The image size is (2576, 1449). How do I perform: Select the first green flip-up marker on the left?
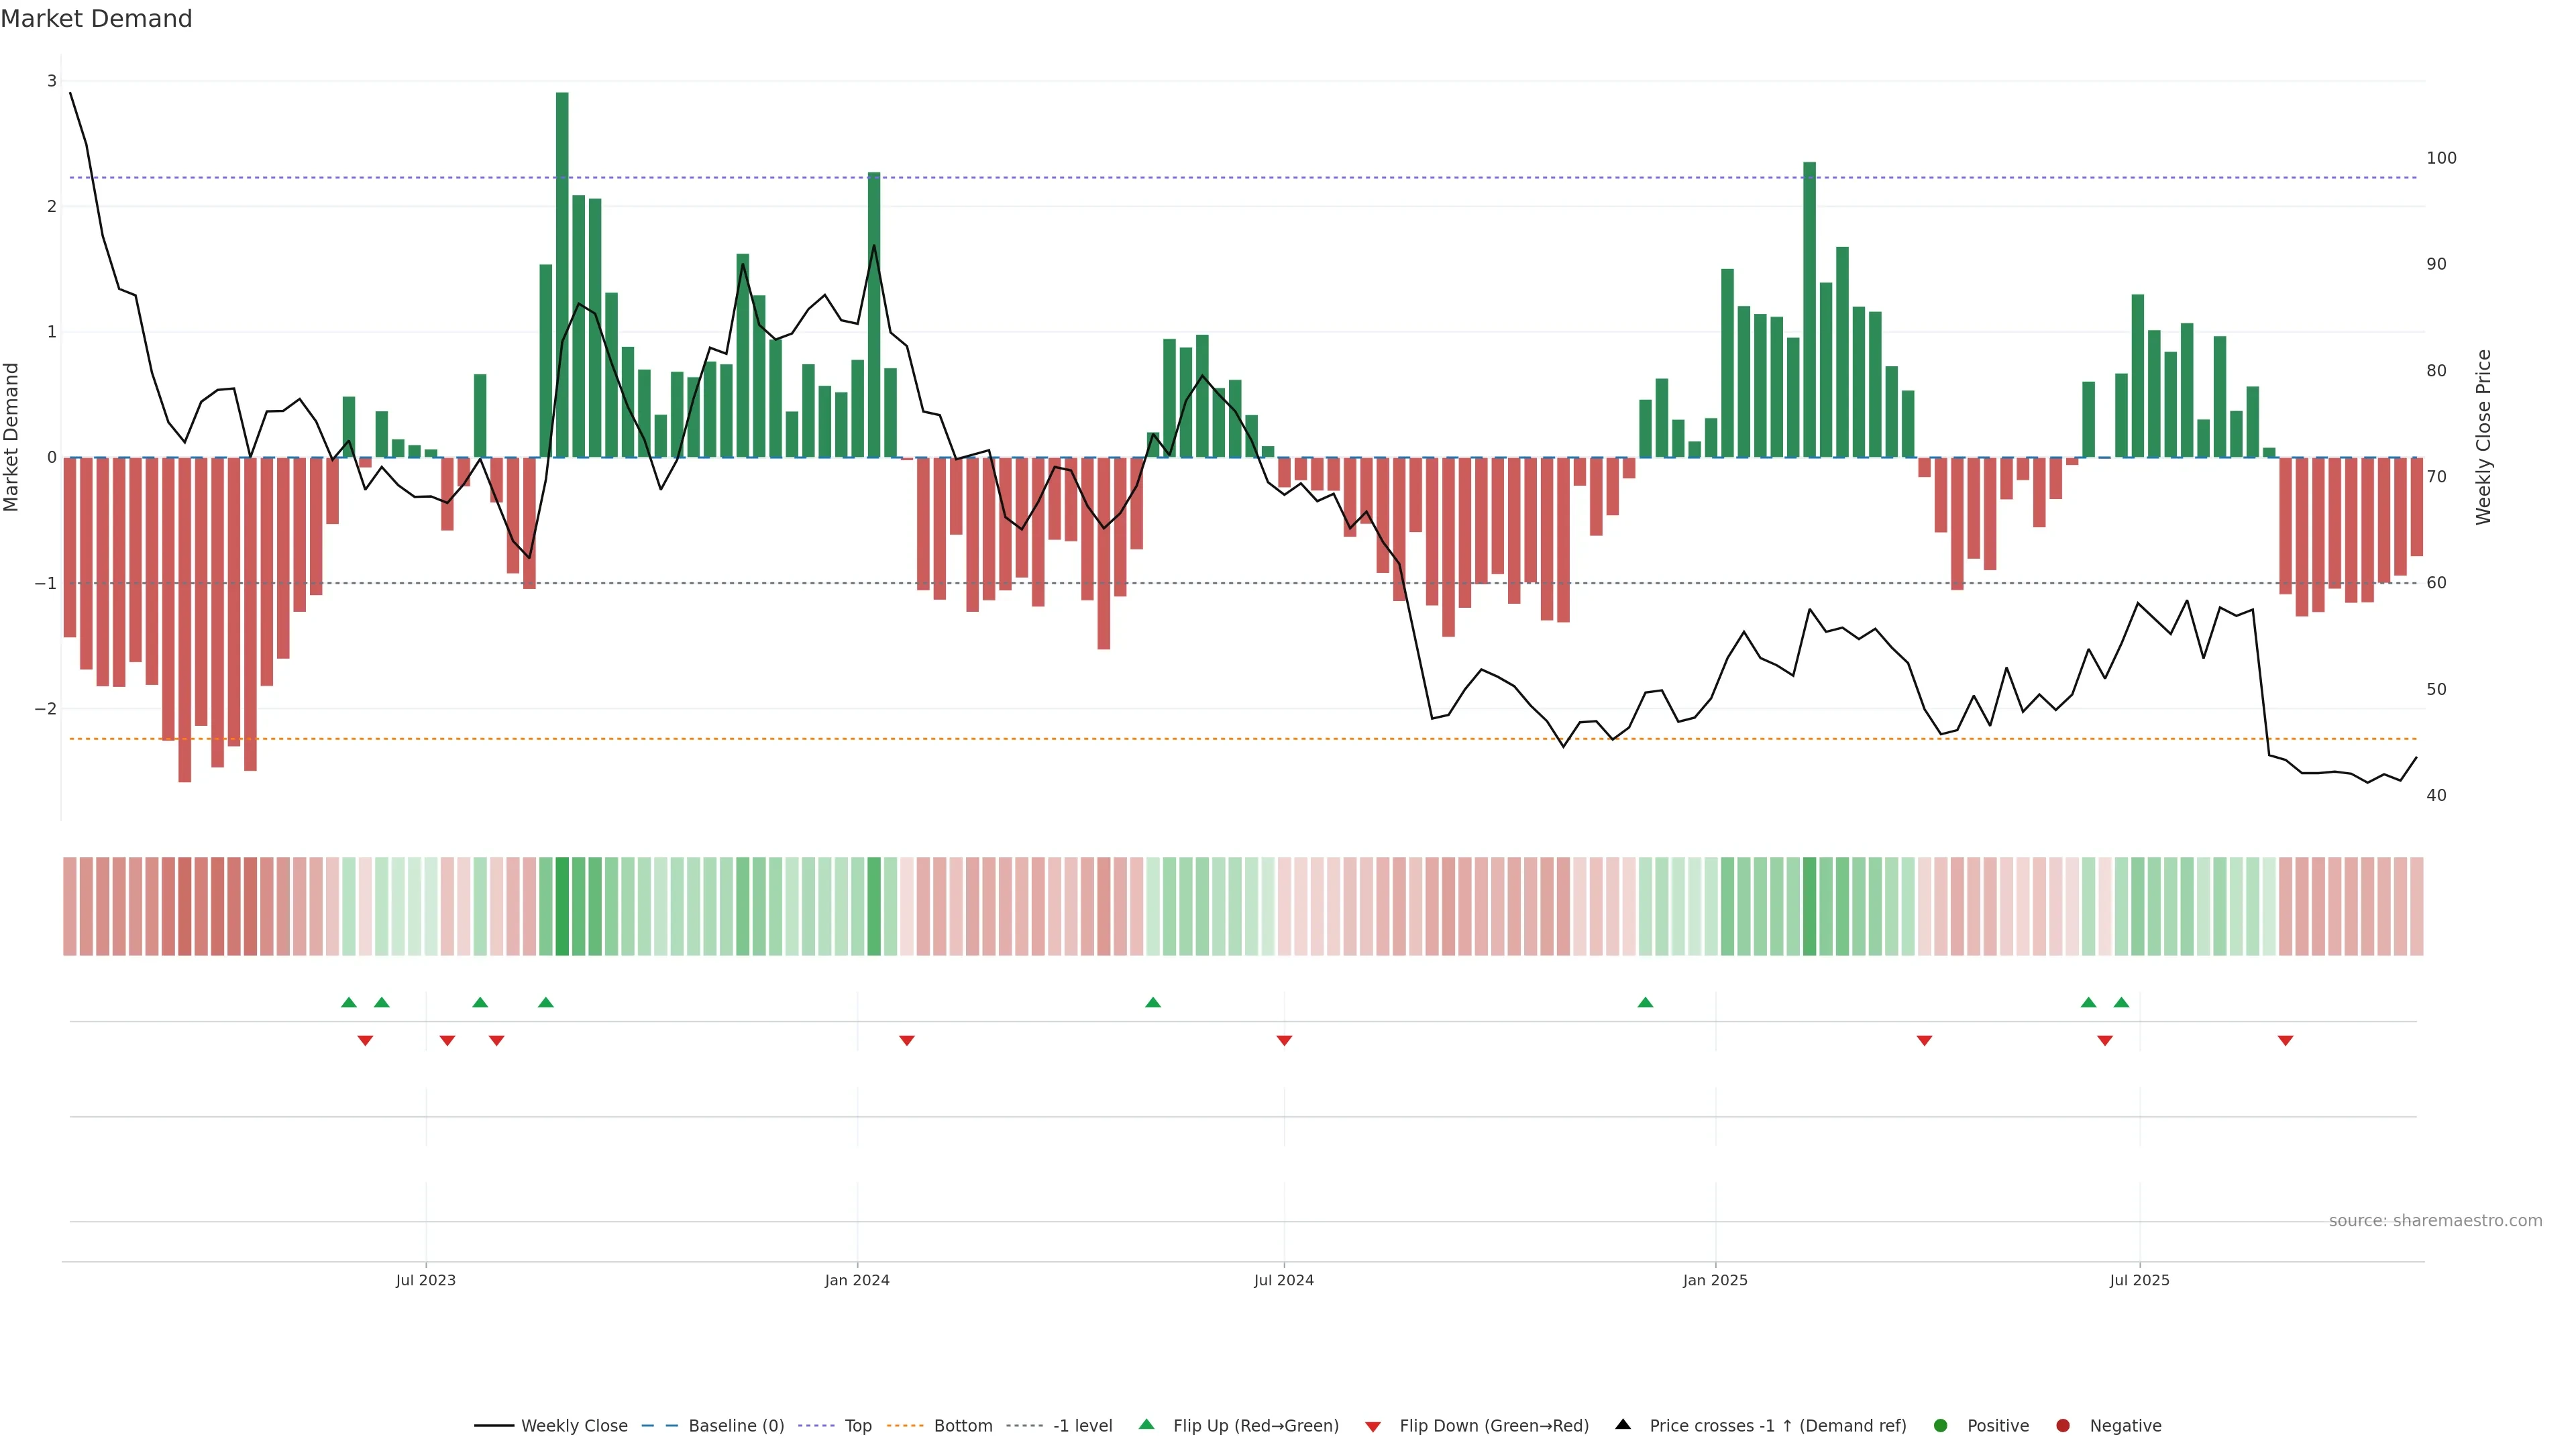pos(349,1002)
